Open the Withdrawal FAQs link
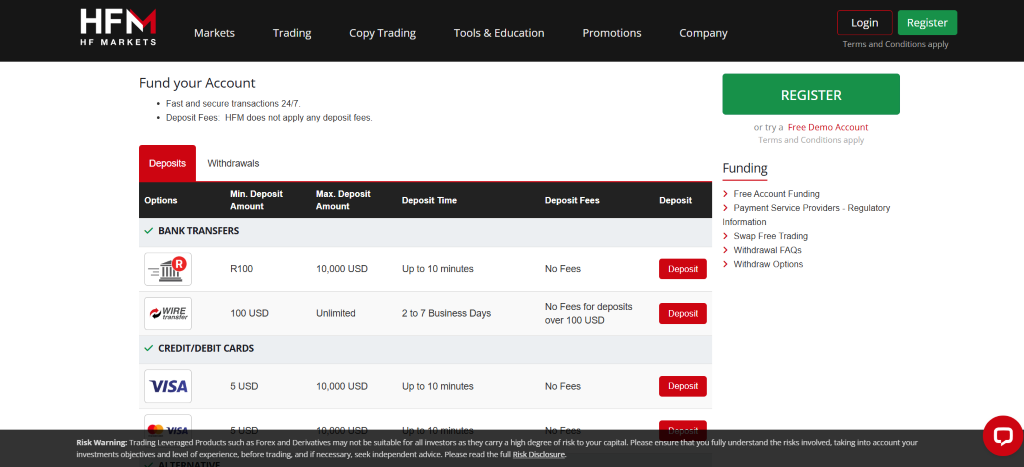Viewport: 1024px width, 467px height. click(767, 250)
